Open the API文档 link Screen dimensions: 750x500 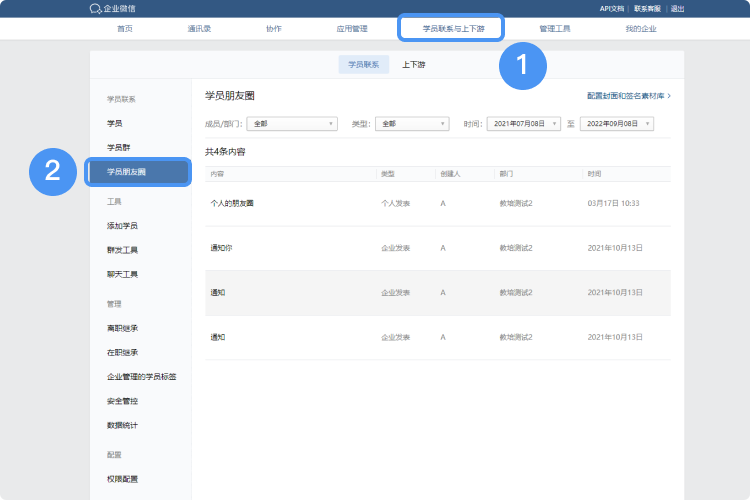coord(612,9)
